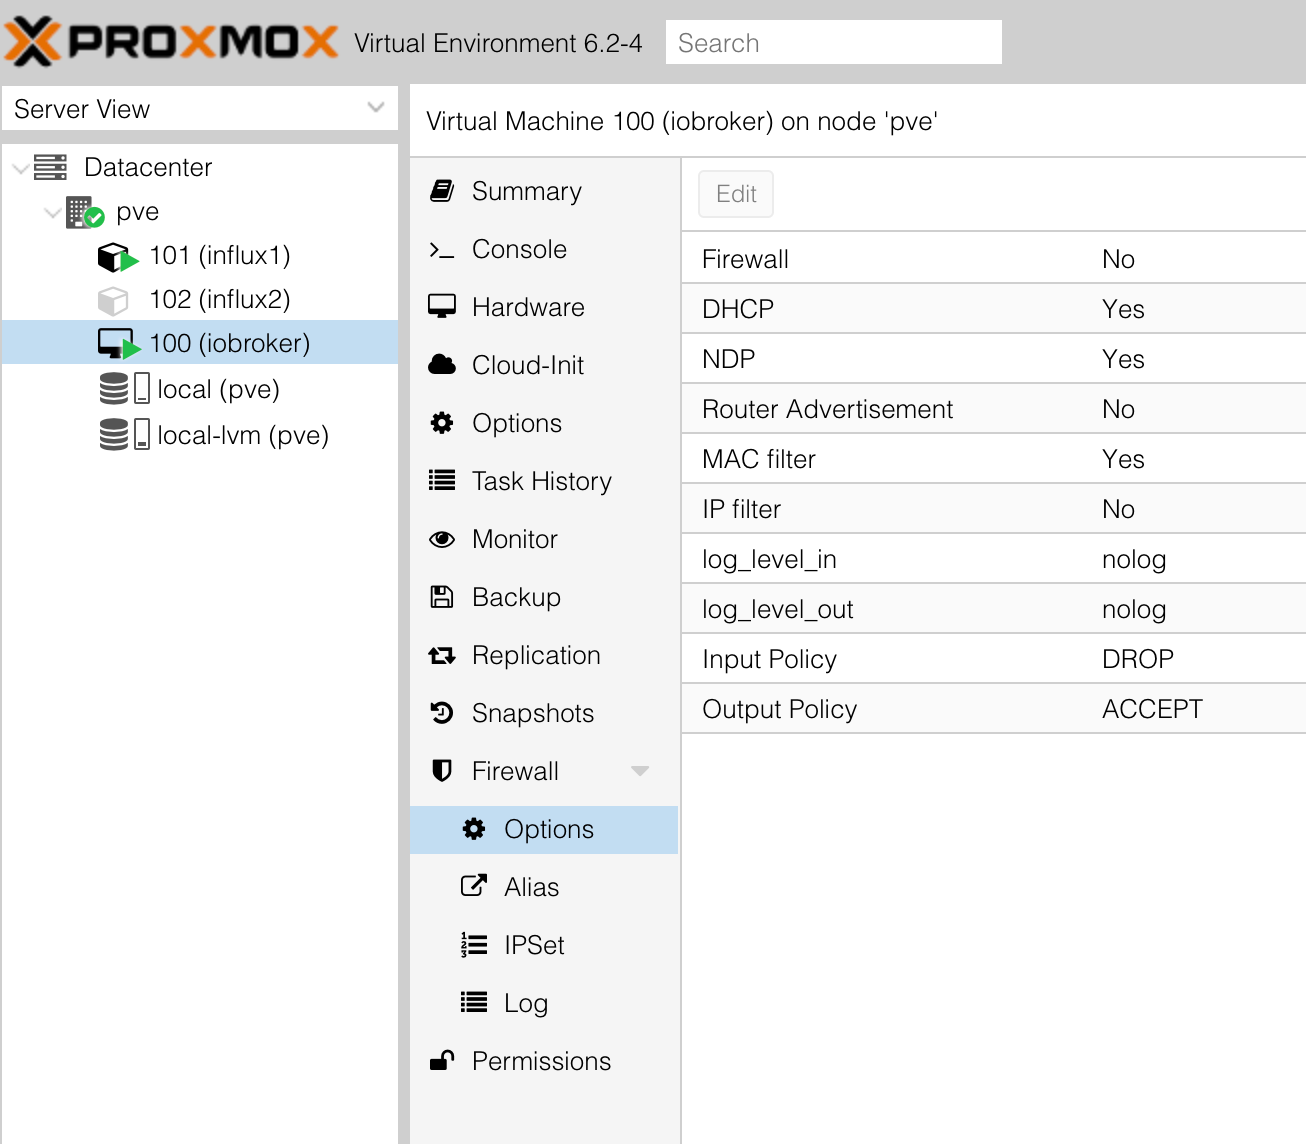Click the Summary book icon
The width and height of the screenshot is (1306, 1144).
(x=442, y=190)
